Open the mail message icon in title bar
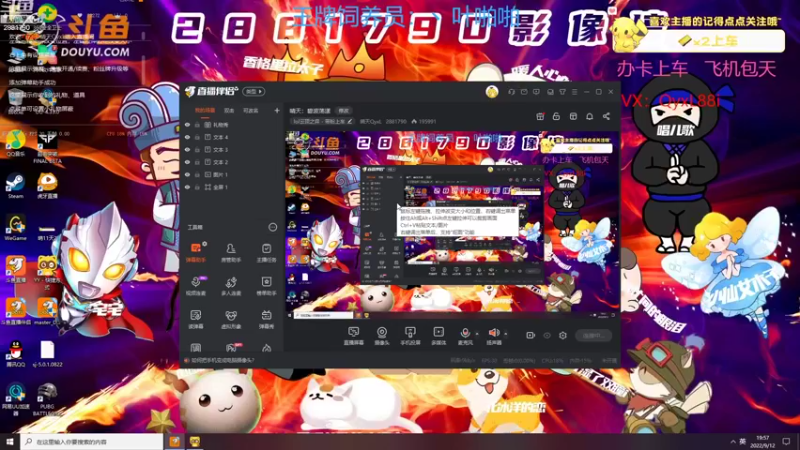 tap(524, 92)
